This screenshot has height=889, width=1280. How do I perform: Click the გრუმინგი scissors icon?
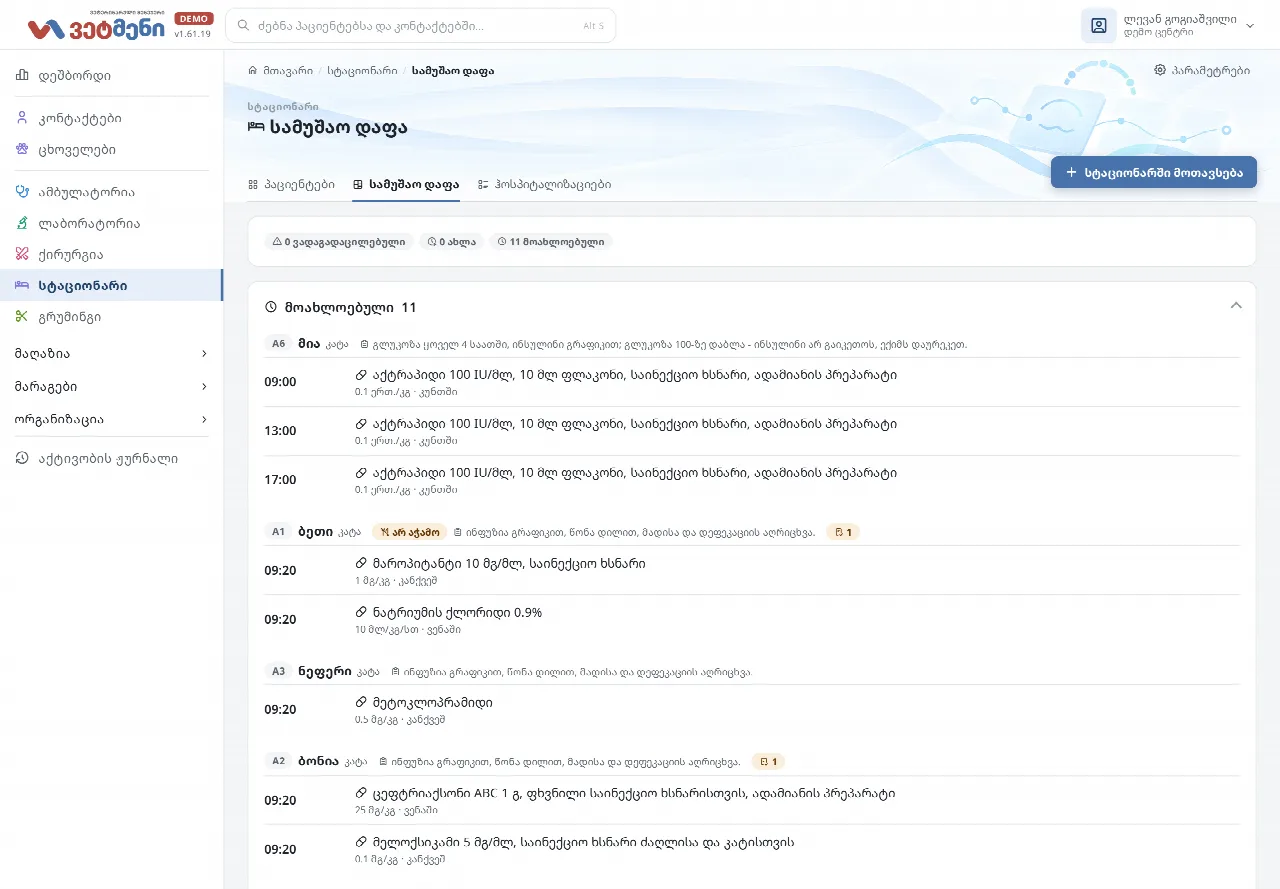click(x=22, y=317)
